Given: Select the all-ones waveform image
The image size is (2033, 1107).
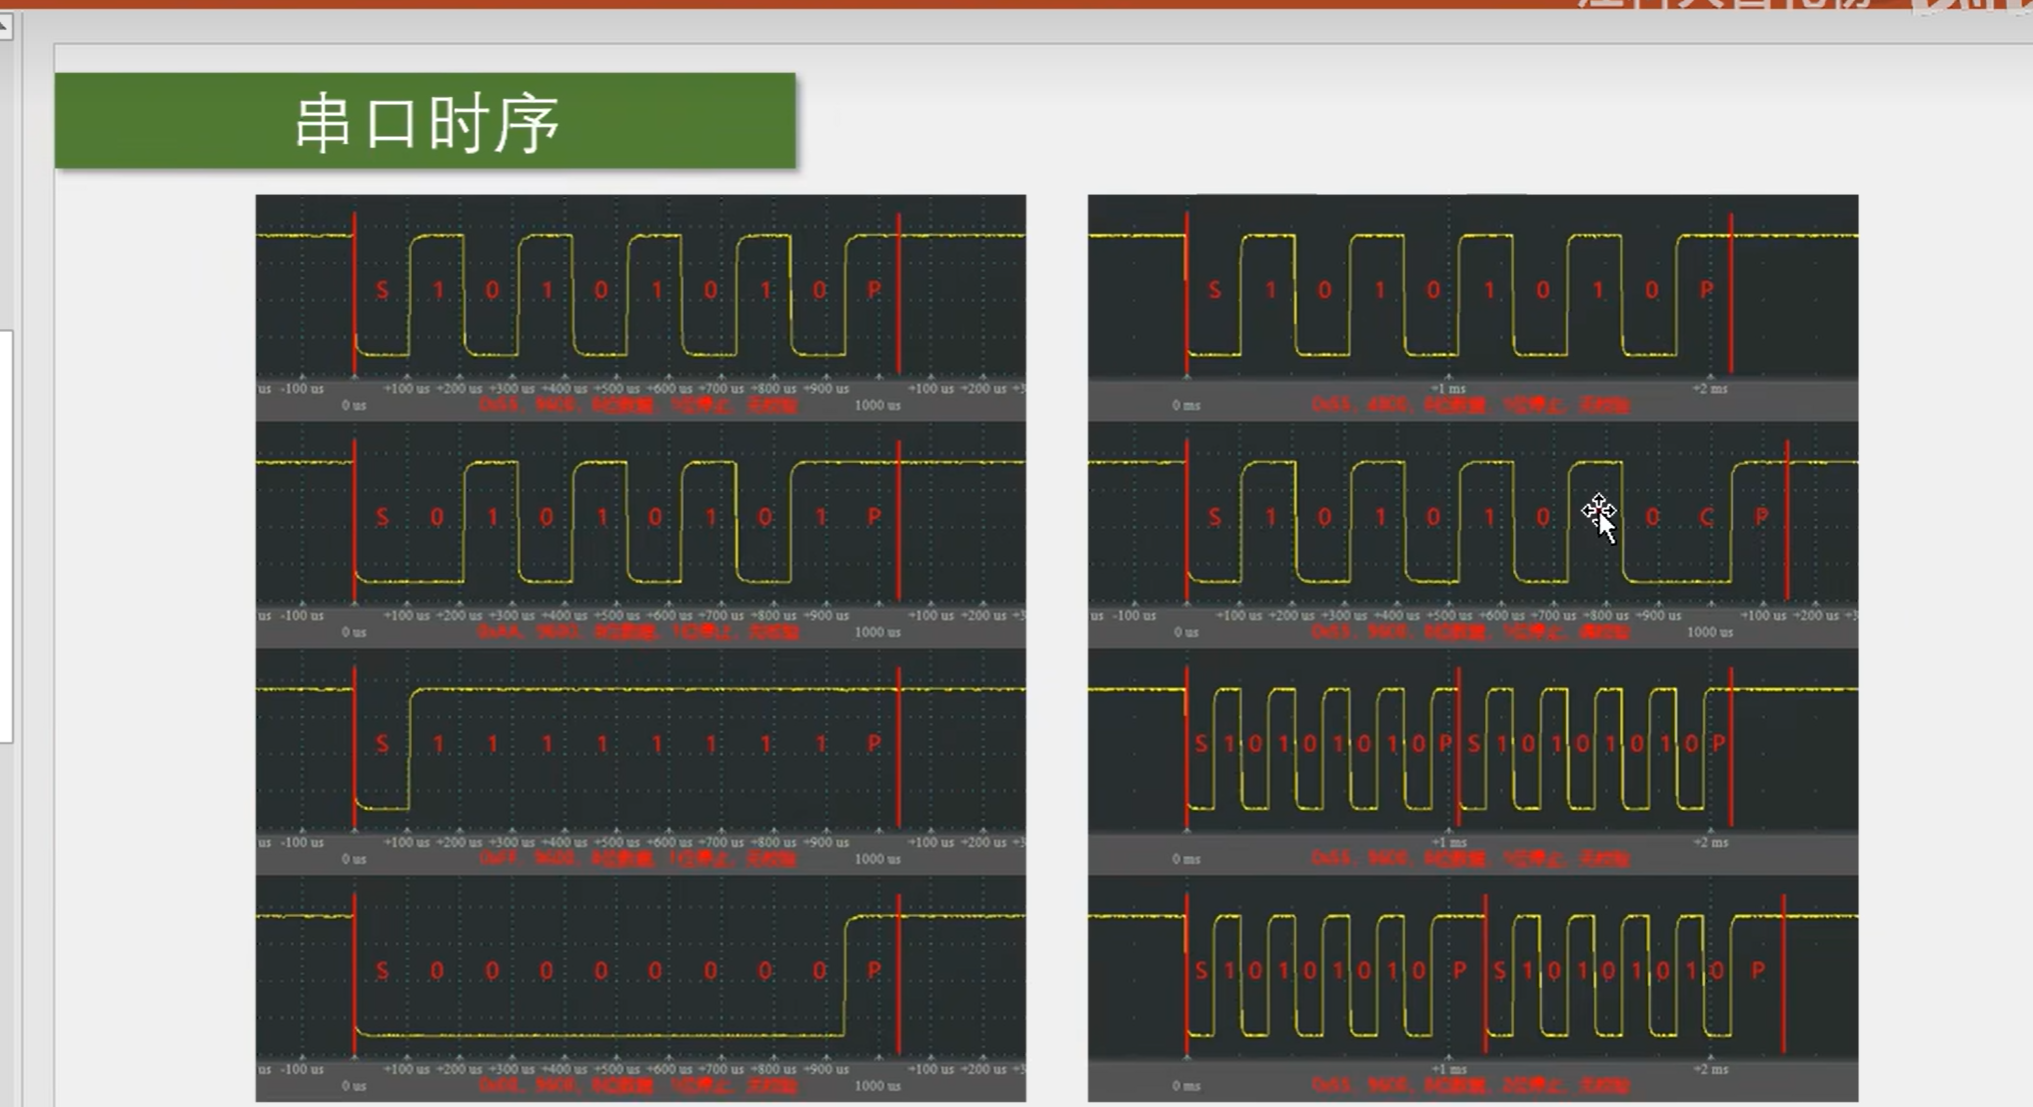Looking at the screenshot, I should tap(640, 760).
